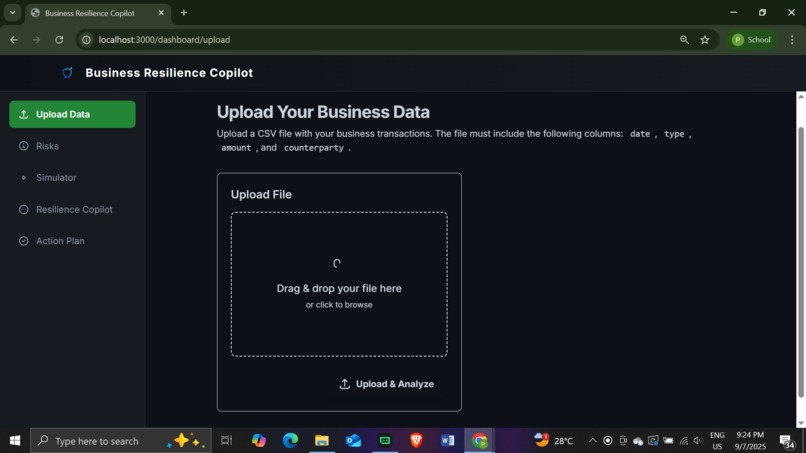Screen dimensions: 806x453
Task: Open Copilot app from the taskbar
Action: 259,441
